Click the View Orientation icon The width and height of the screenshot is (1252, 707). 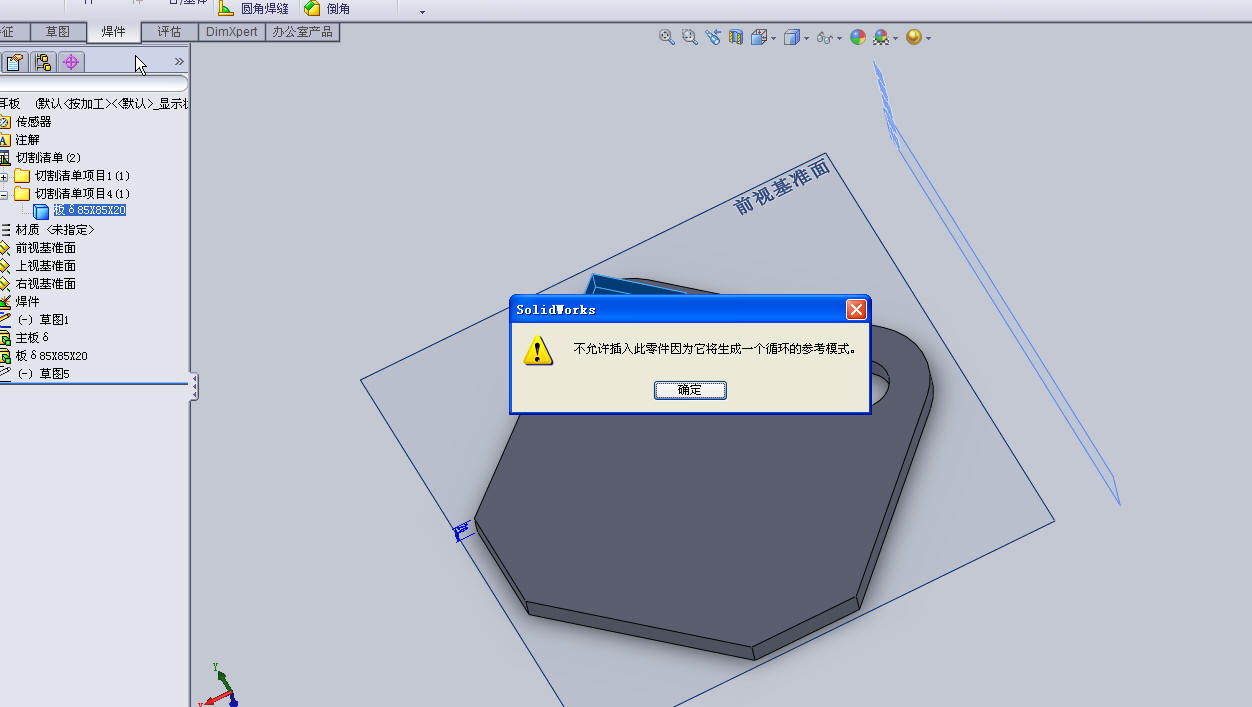point(759,37)
